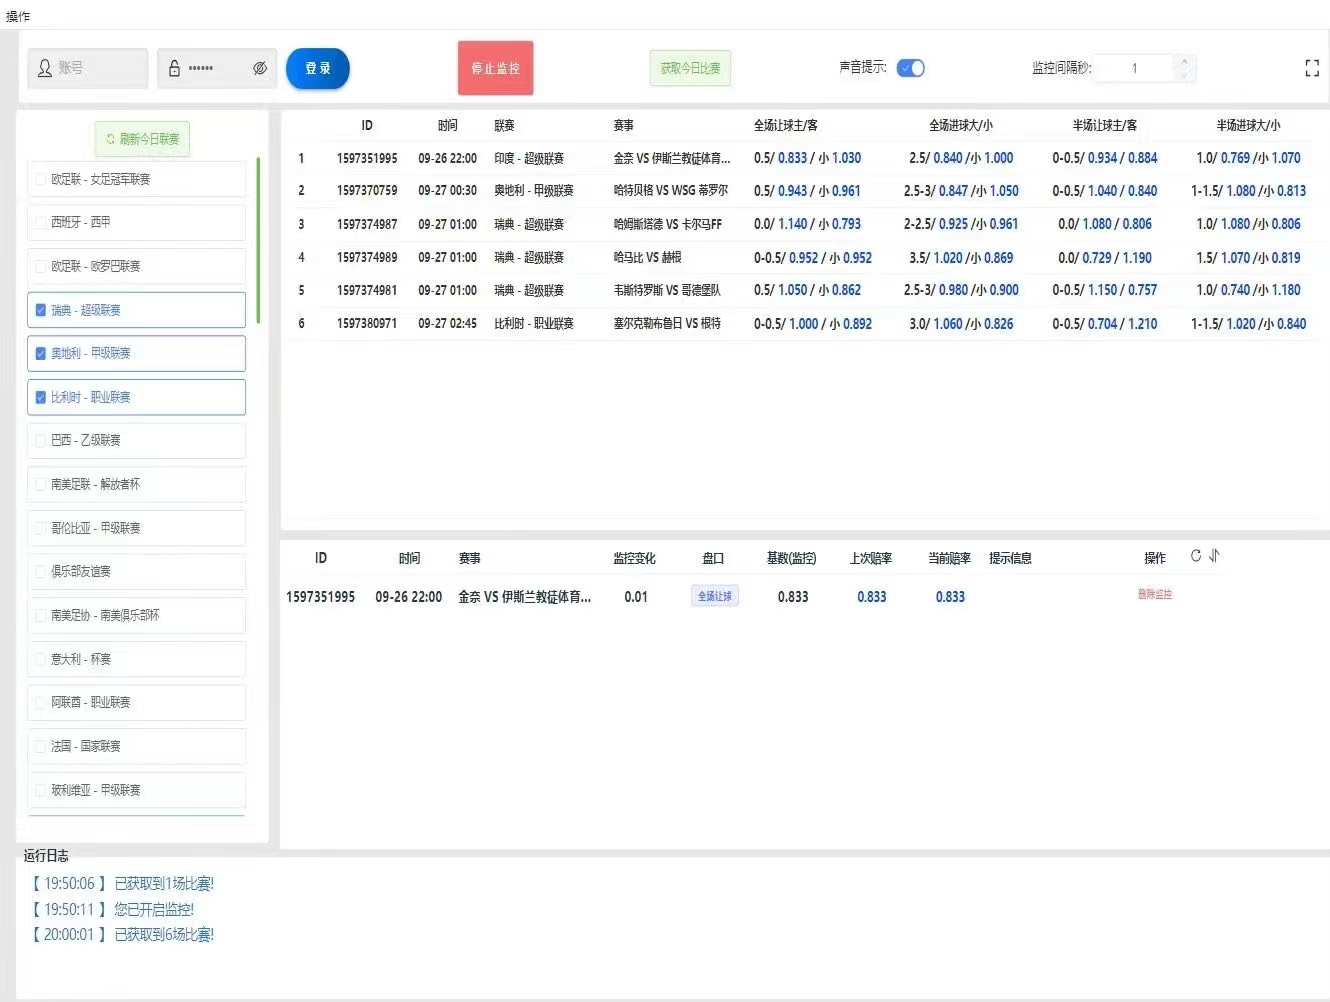Screen dimensions: 1330x1002
Task: Enable the 西班牙 - 西甲 checkbox
Action: (x=40, y=222)
